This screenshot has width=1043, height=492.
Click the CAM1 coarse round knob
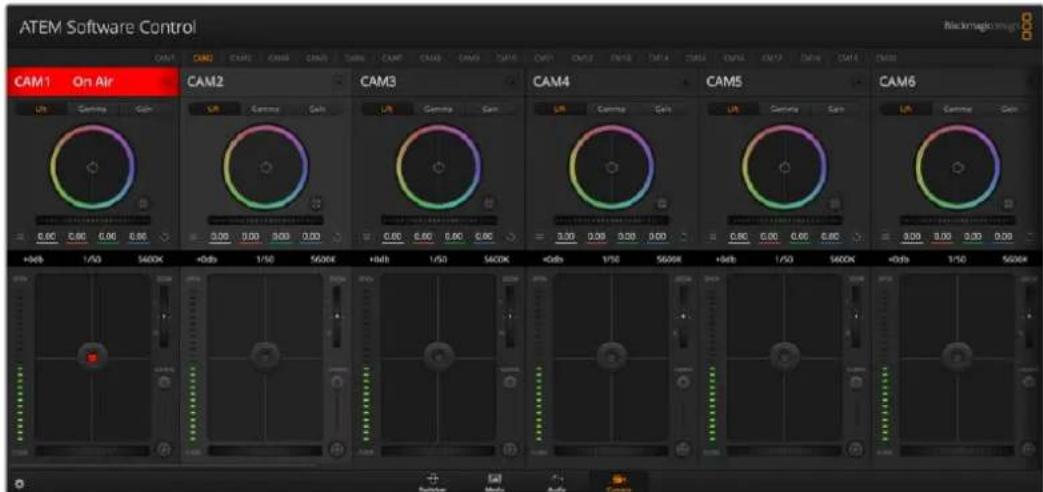pos(164,382)
